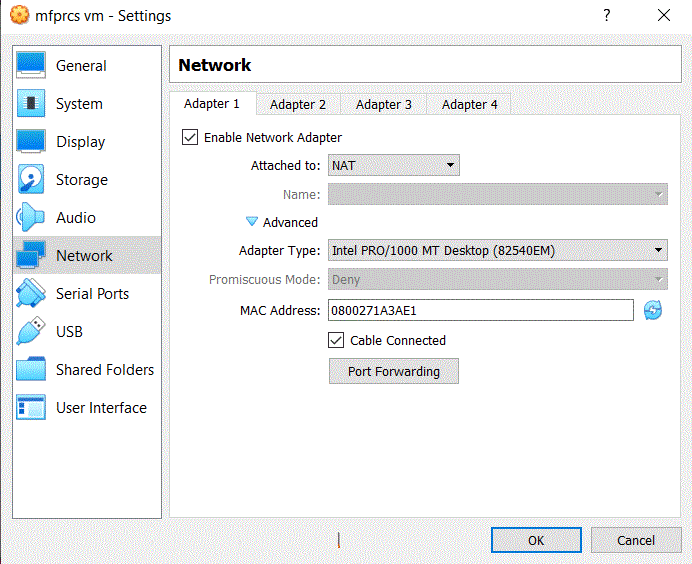This screenshot has width=692, height=564.
Task: Confirm settings with OK button
Action: tap(536, 540)
